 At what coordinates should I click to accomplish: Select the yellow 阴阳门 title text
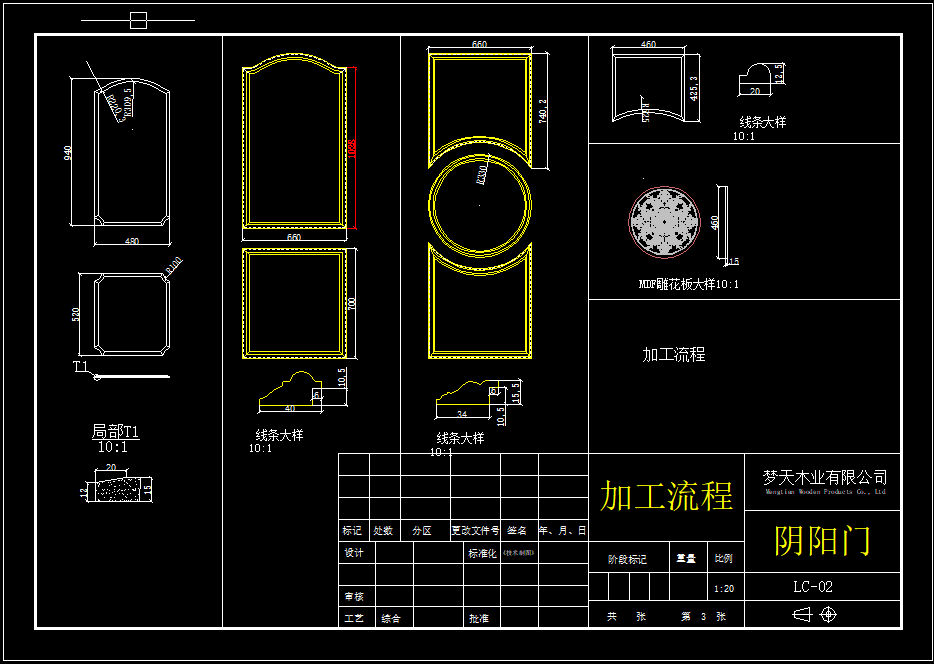(x=822, y=541)
